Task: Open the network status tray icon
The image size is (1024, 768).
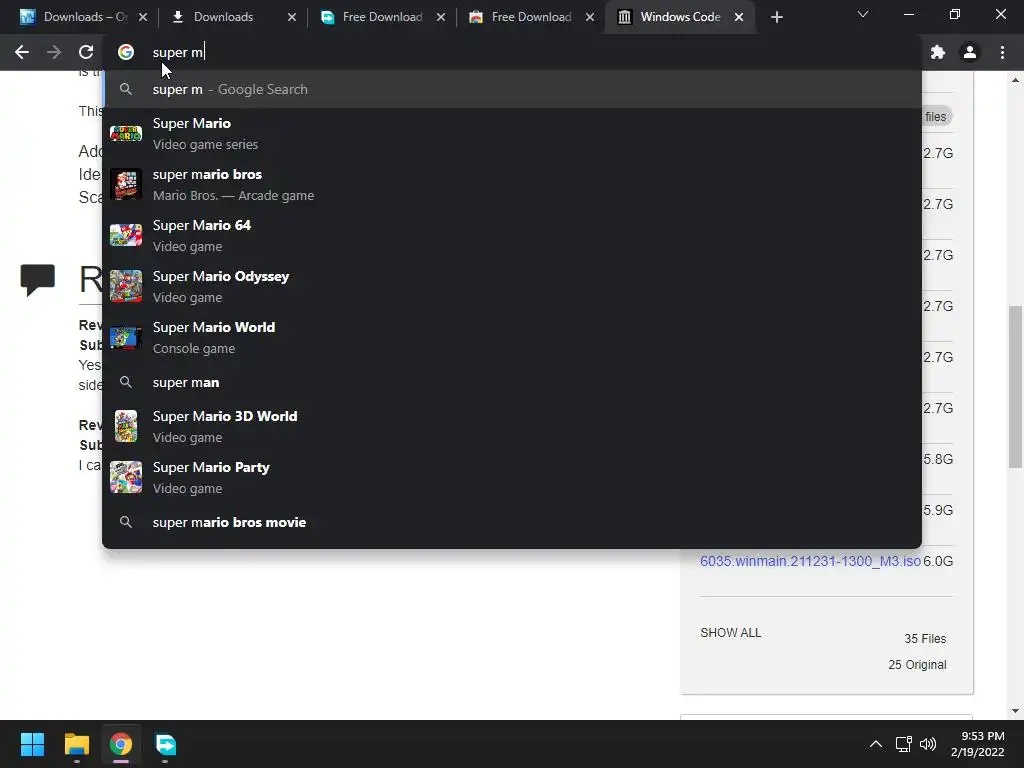Action: point(903,744)
